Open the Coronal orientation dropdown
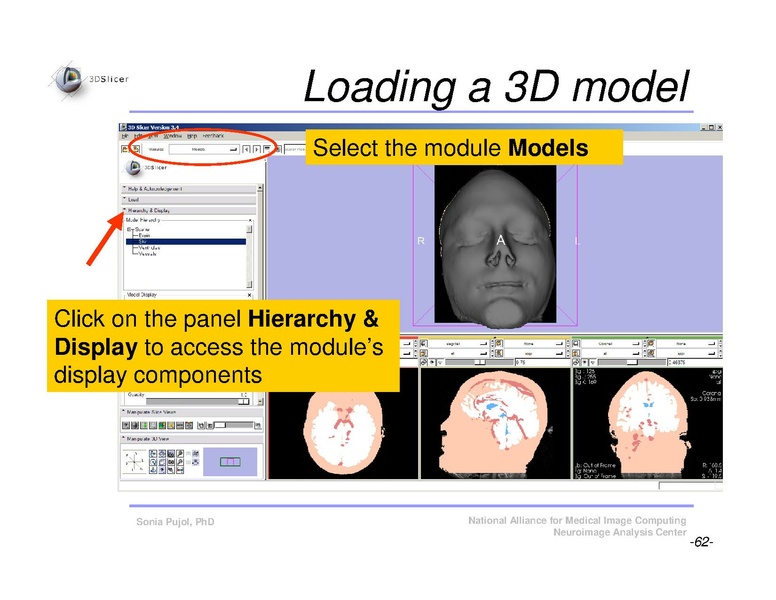This screenshot has width=776, height=600. (x=611, y=344)
